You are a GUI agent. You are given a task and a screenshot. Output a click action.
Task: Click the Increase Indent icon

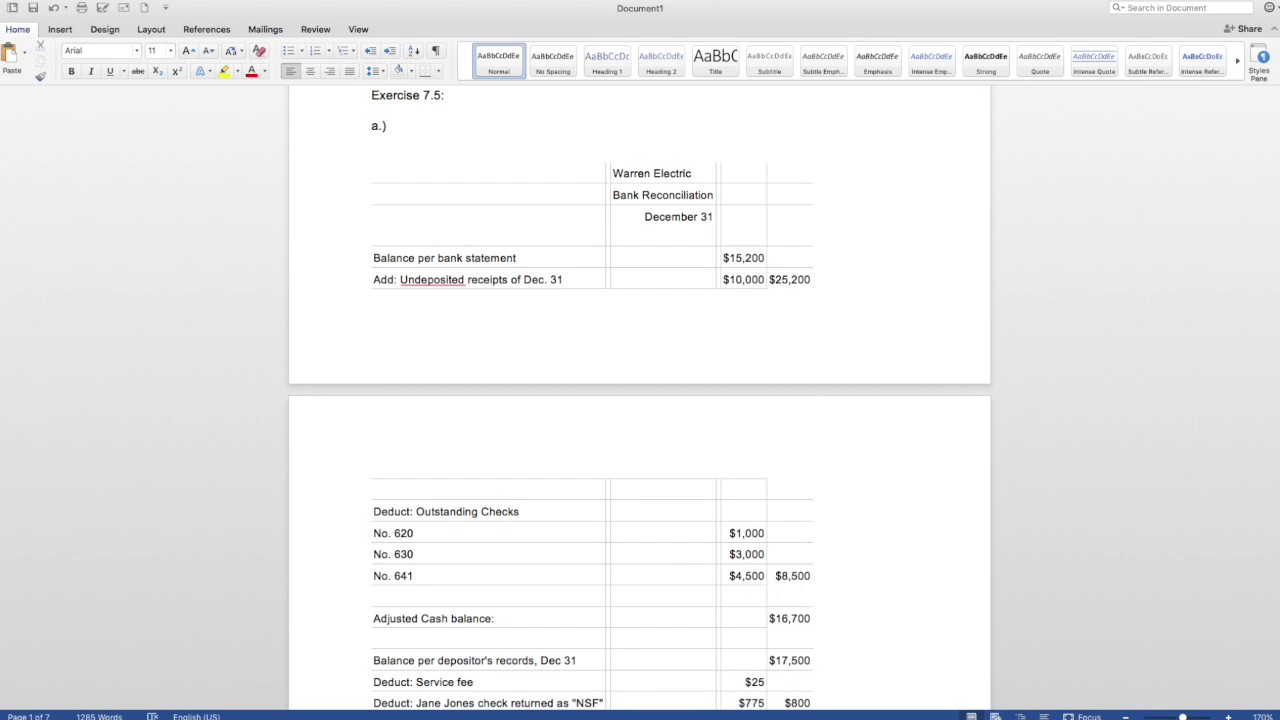pos(390,51)
